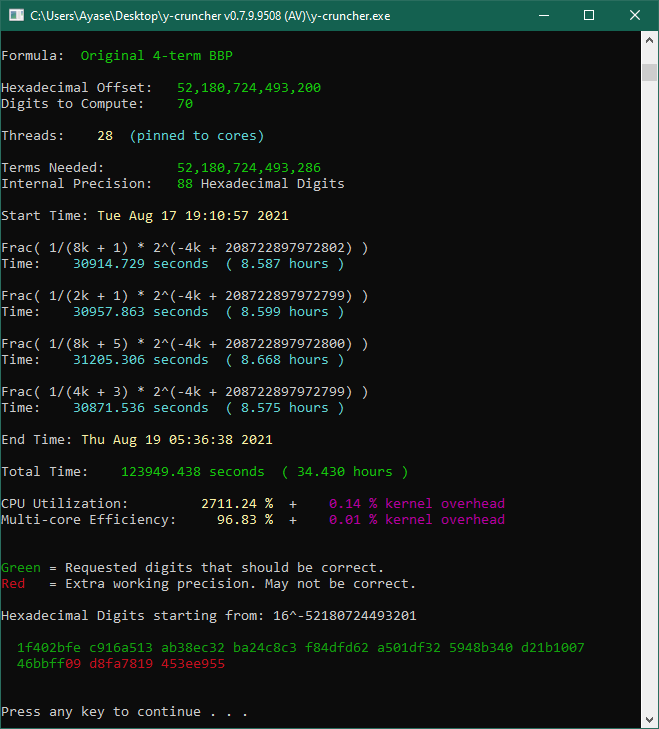Screen dimensions: 659x729
Task: Click the empty scrollbar track below the thumb
Action: pos(649,400)
